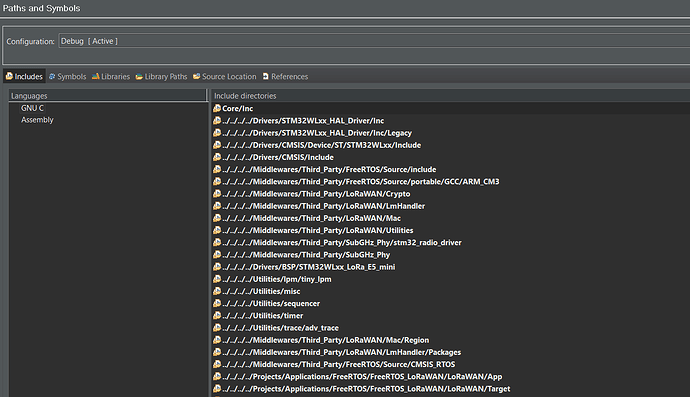This screenshot has width=690, height=397.
Task: Select ../../../../Drivers/STM32WLxx_HAL_Driver/Inc path text
Action: [303, 121]
